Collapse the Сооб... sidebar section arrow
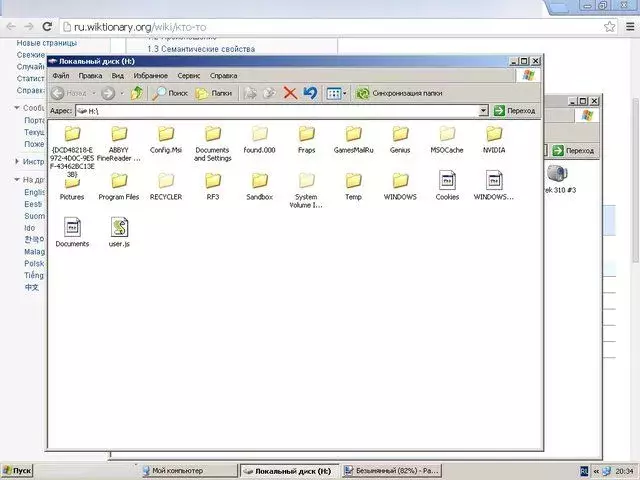Screen dimensions: 640x480 17,108
